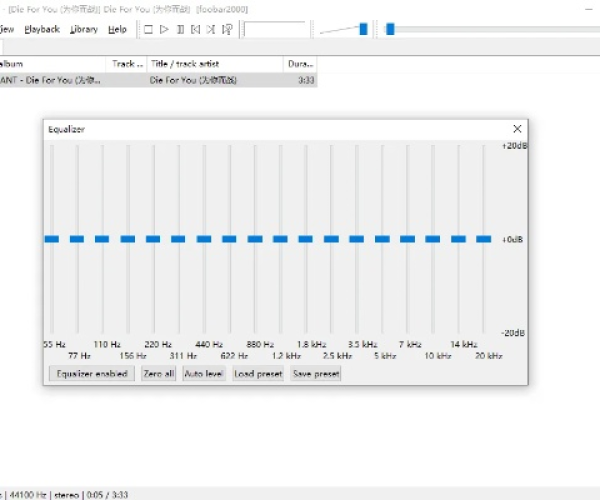Click the Title / track artist column header
Viewport: 600px width, 500px height.
214,63
